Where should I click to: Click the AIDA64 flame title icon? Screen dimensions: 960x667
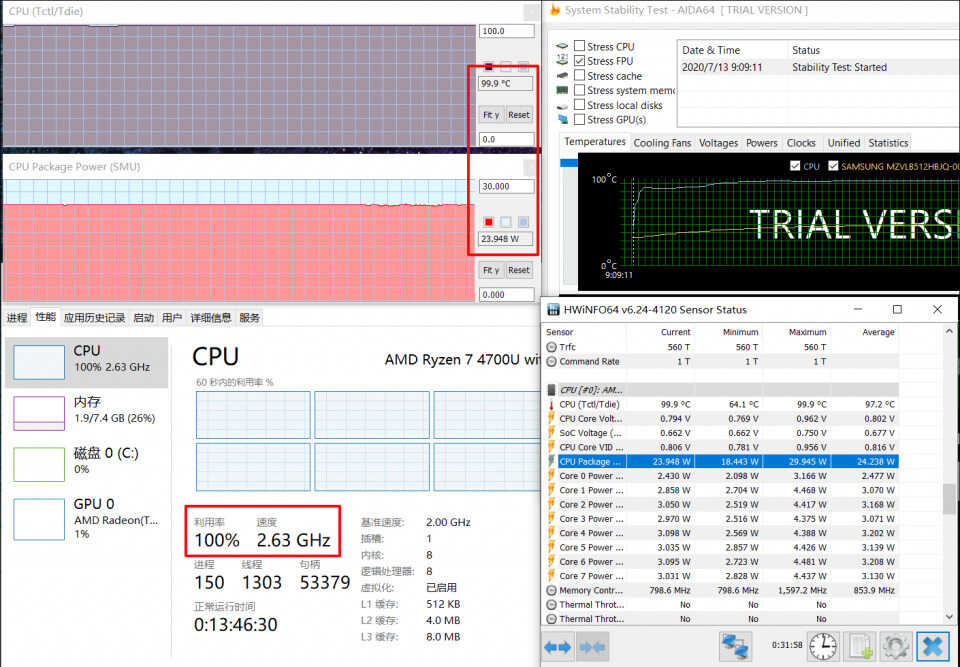tap(554, 10)
